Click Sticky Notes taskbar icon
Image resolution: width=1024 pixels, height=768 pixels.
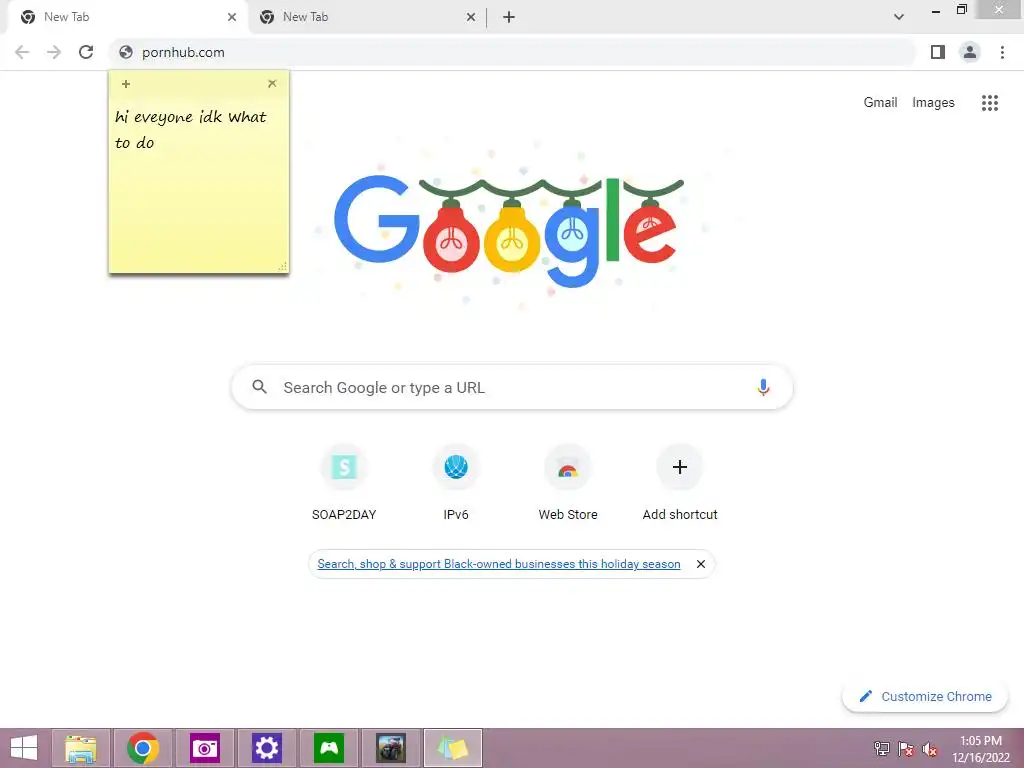click(x=453, y=748)
